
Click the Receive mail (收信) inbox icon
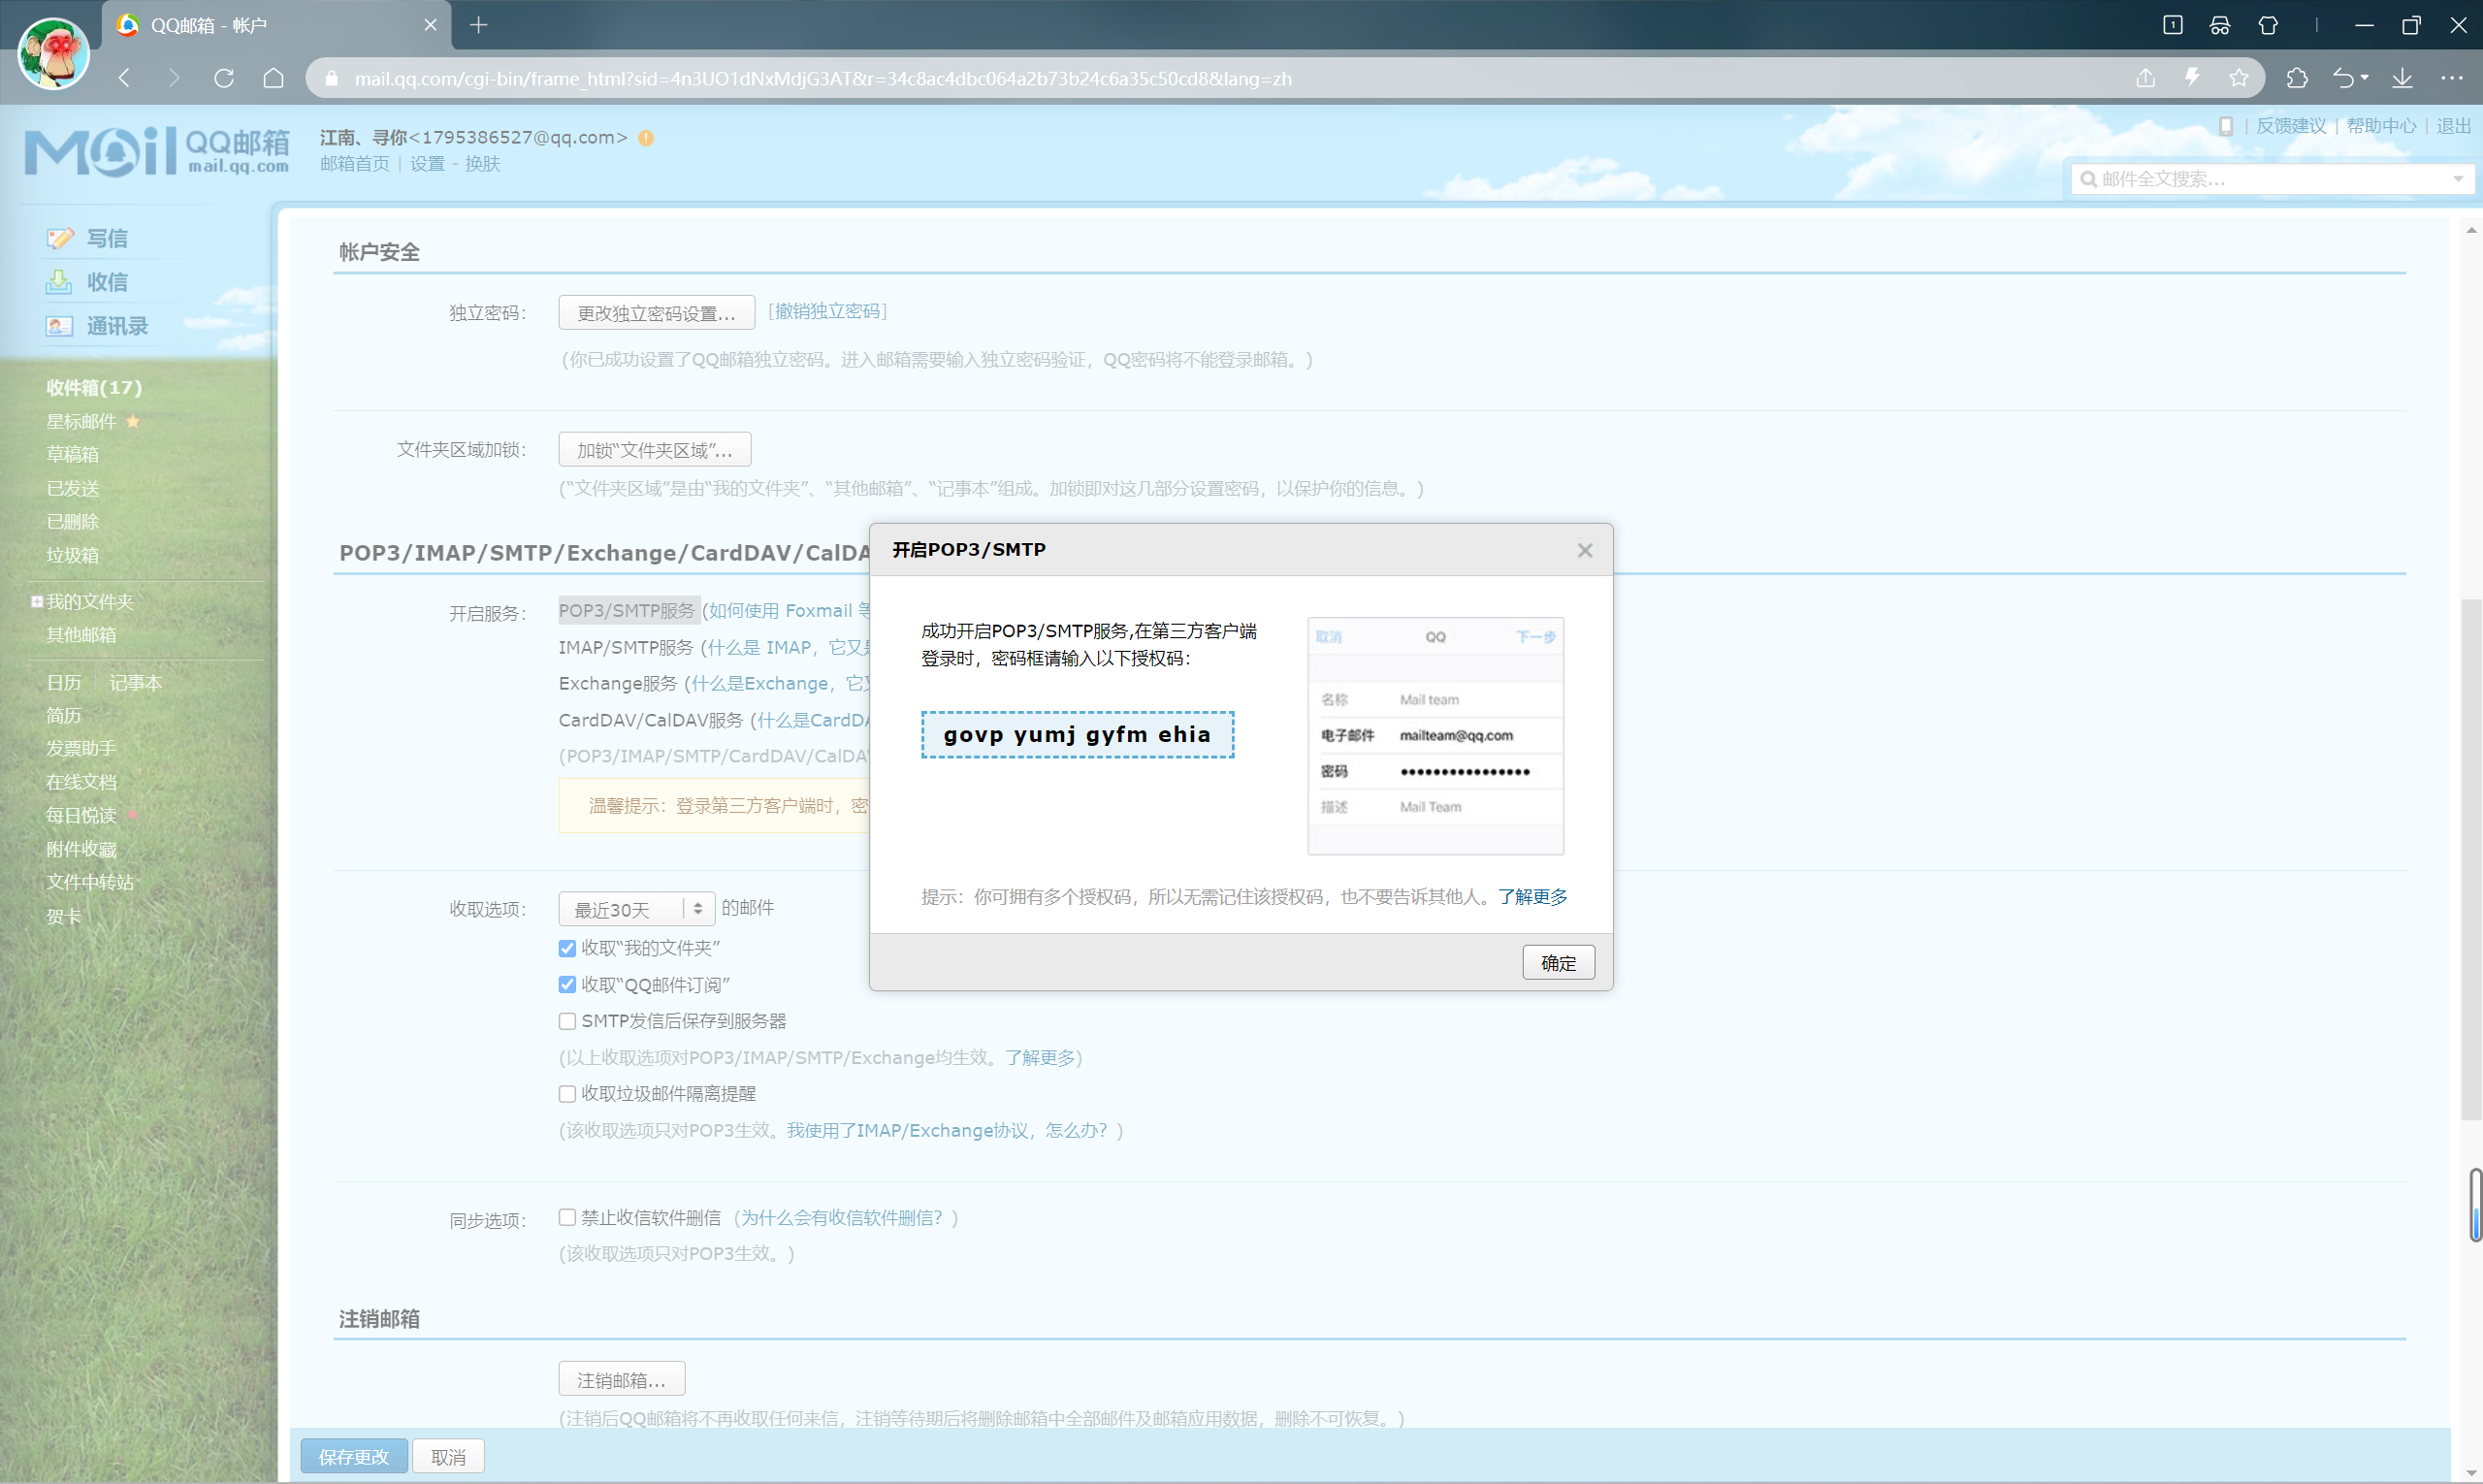[59, 282]
